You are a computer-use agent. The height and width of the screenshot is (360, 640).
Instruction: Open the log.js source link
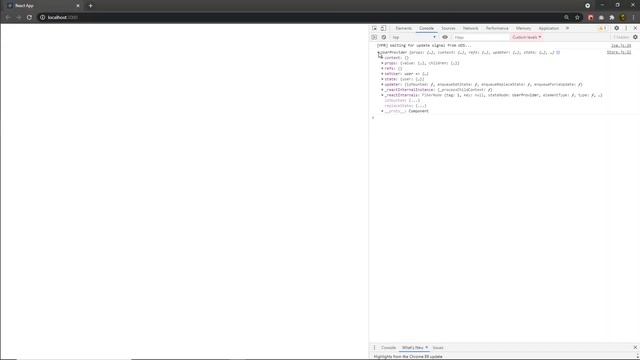pos(621,46)
